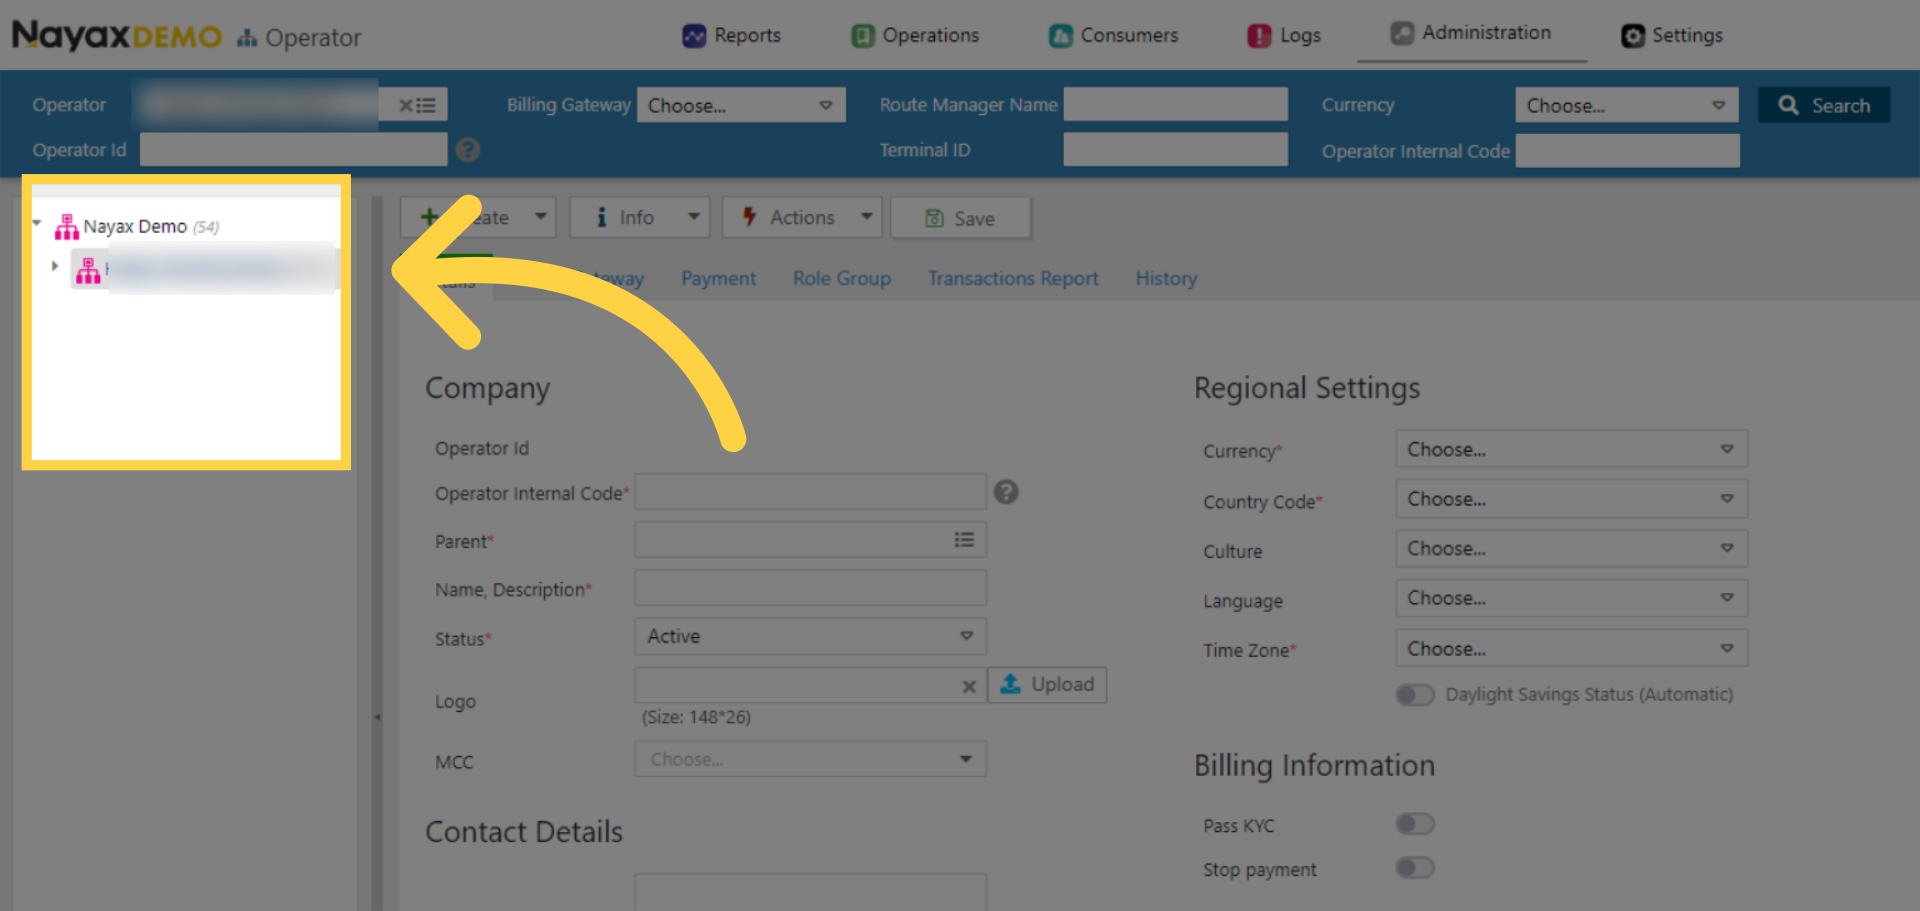Click the Operator Id help question mark

468,150
